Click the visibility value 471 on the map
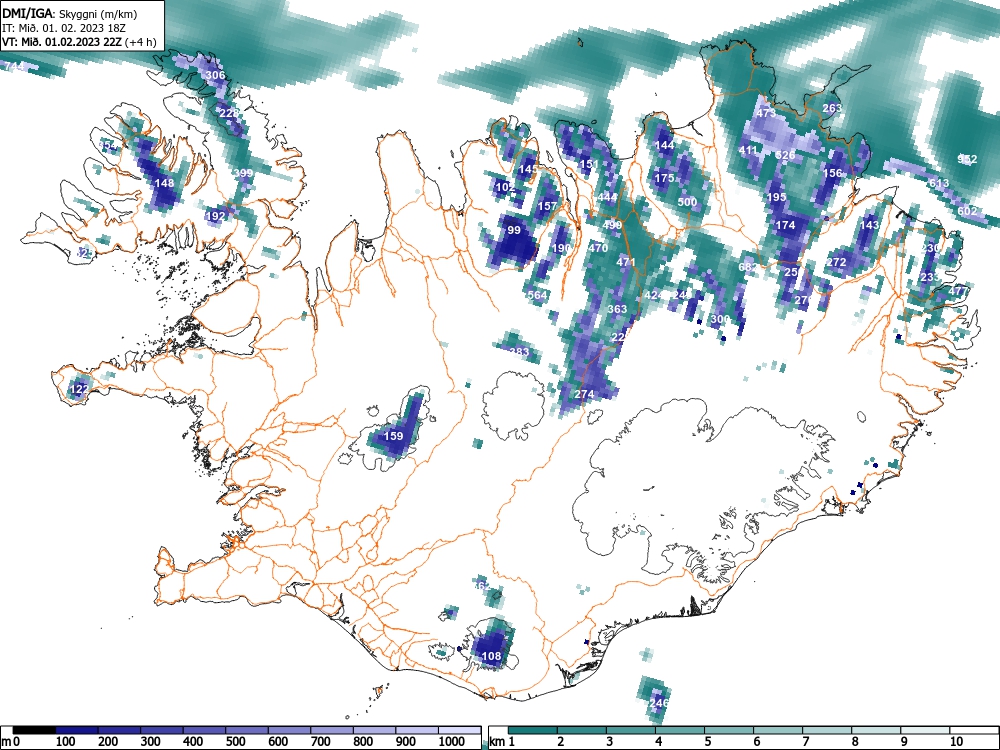1000x750 pixels. click(626, 262)
